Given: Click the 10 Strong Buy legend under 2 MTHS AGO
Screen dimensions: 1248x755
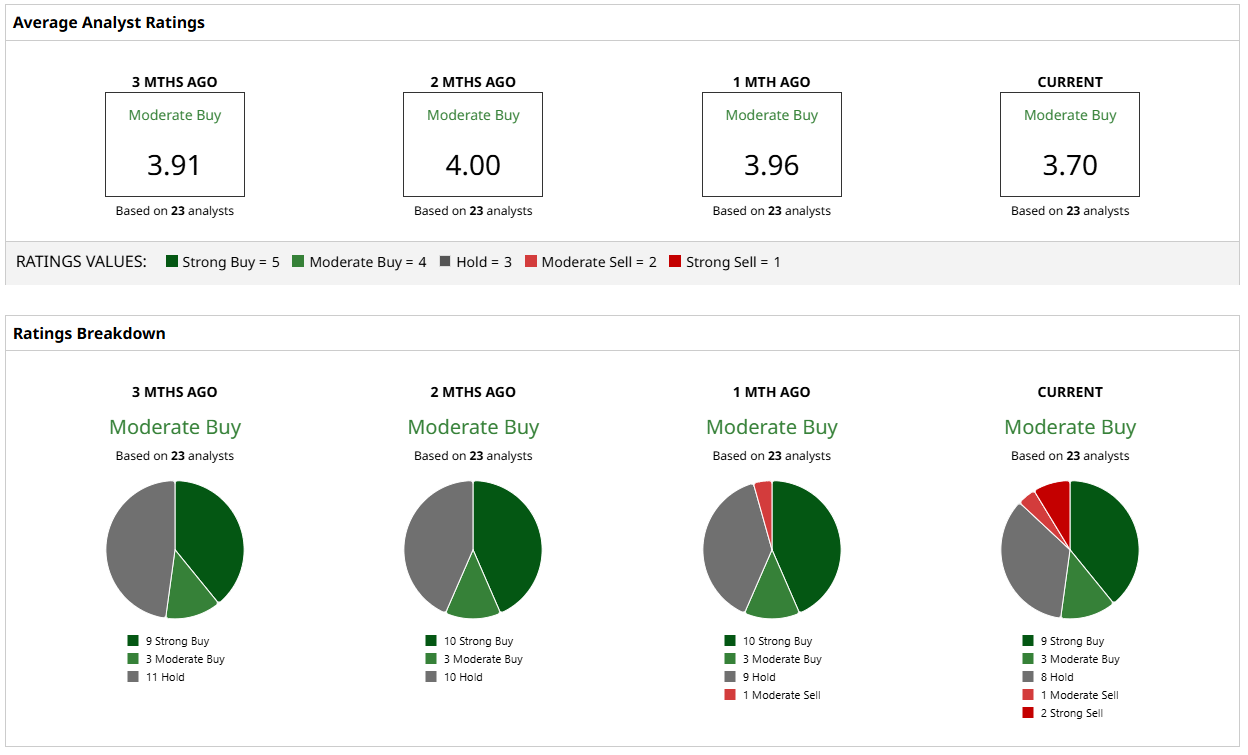Looking at the screenshot, I should [469, 641].
